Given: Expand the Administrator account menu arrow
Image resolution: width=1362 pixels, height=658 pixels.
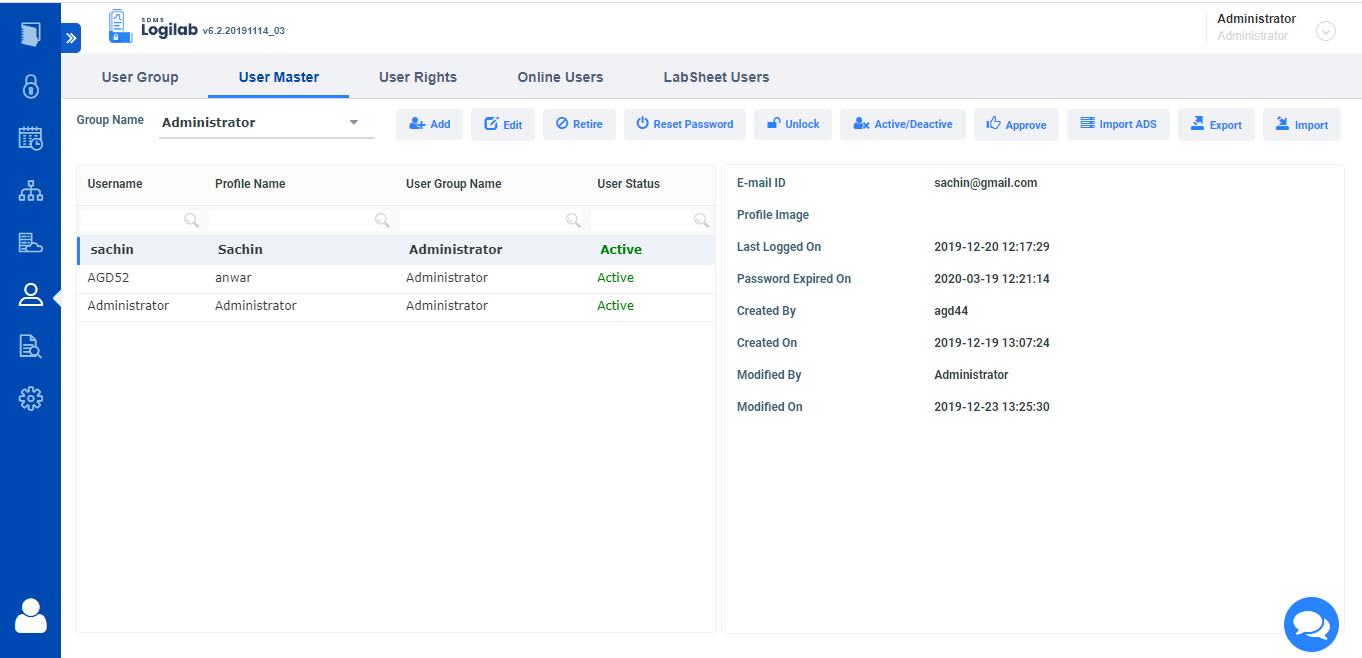Looking at the screenshot, I should pyautogui.click(x=1326, y=31).
